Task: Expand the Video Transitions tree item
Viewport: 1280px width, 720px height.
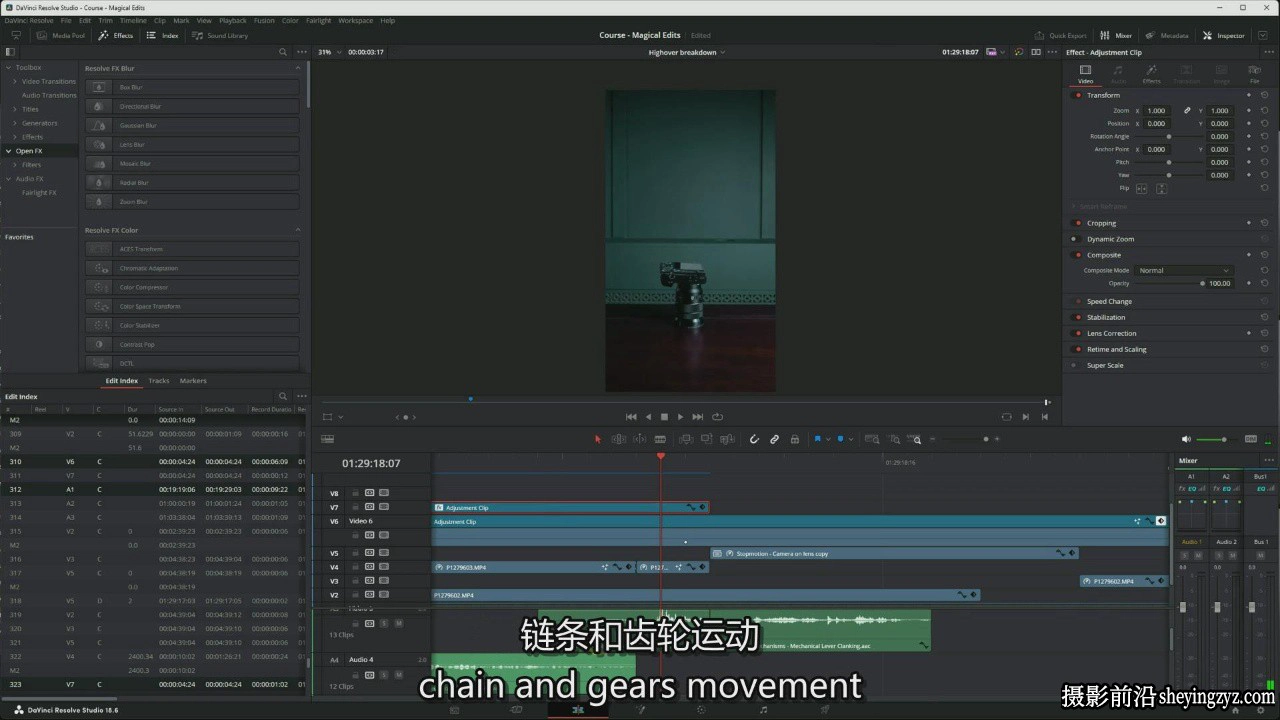Action: (x=14, y=81)
